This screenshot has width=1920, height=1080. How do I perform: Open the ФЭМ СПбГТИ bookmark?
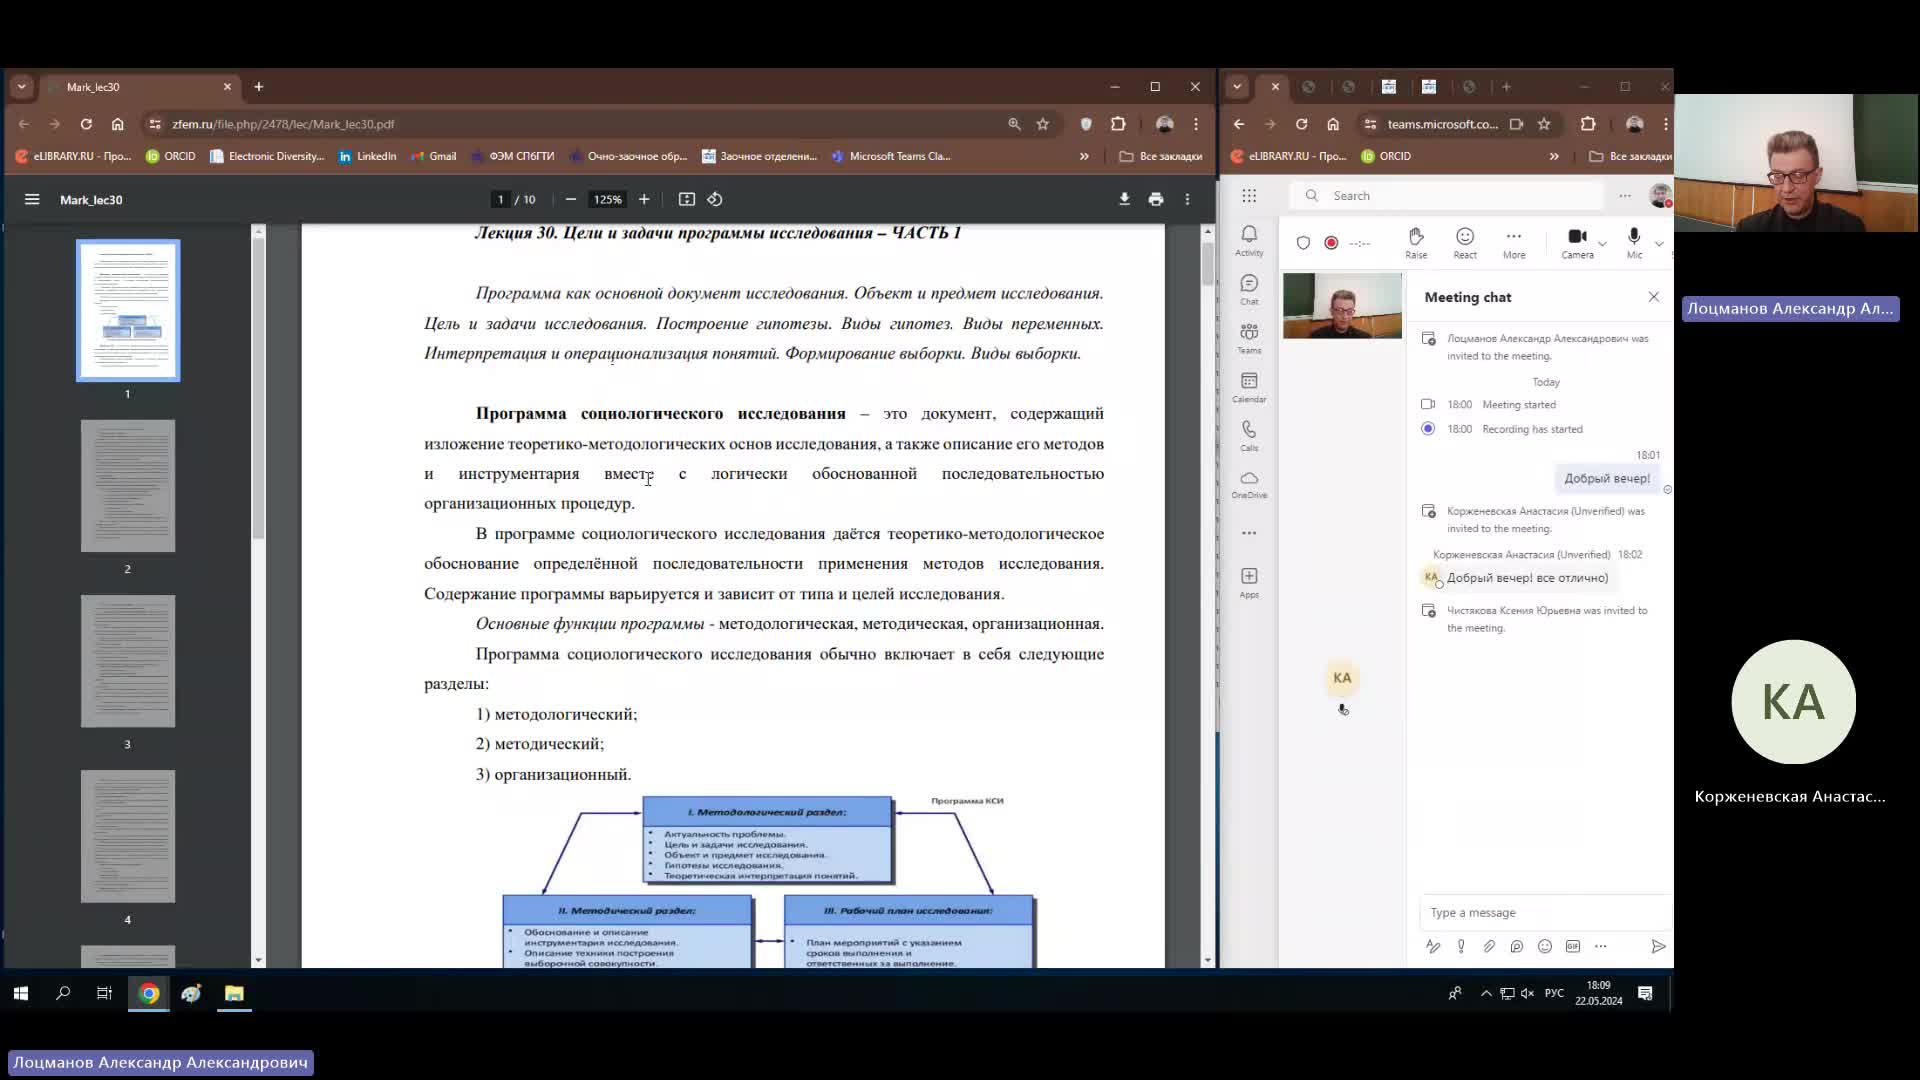tap(512, 156)
